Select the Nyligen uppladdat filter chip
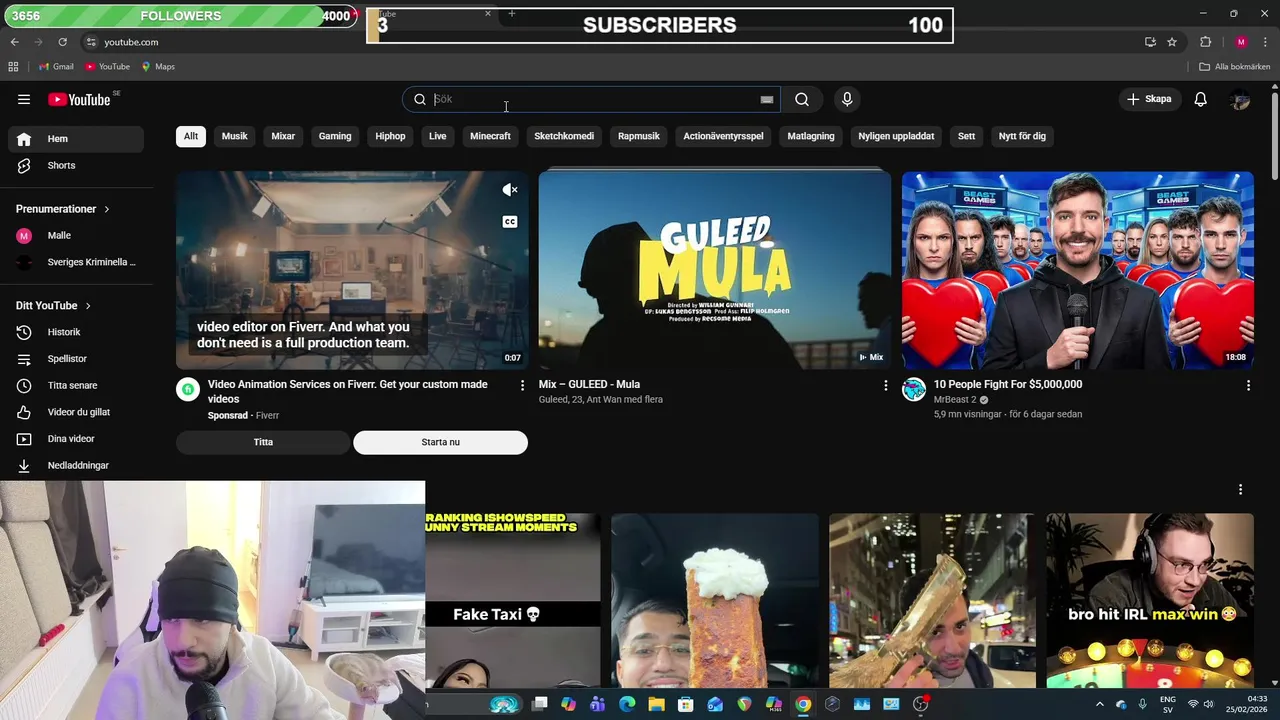 [896, 136]
